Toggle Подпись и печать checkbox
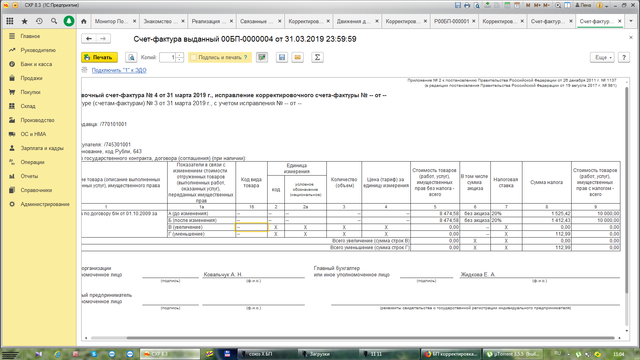The width and height of the screenshot is (640, 360). click(194, 58)
